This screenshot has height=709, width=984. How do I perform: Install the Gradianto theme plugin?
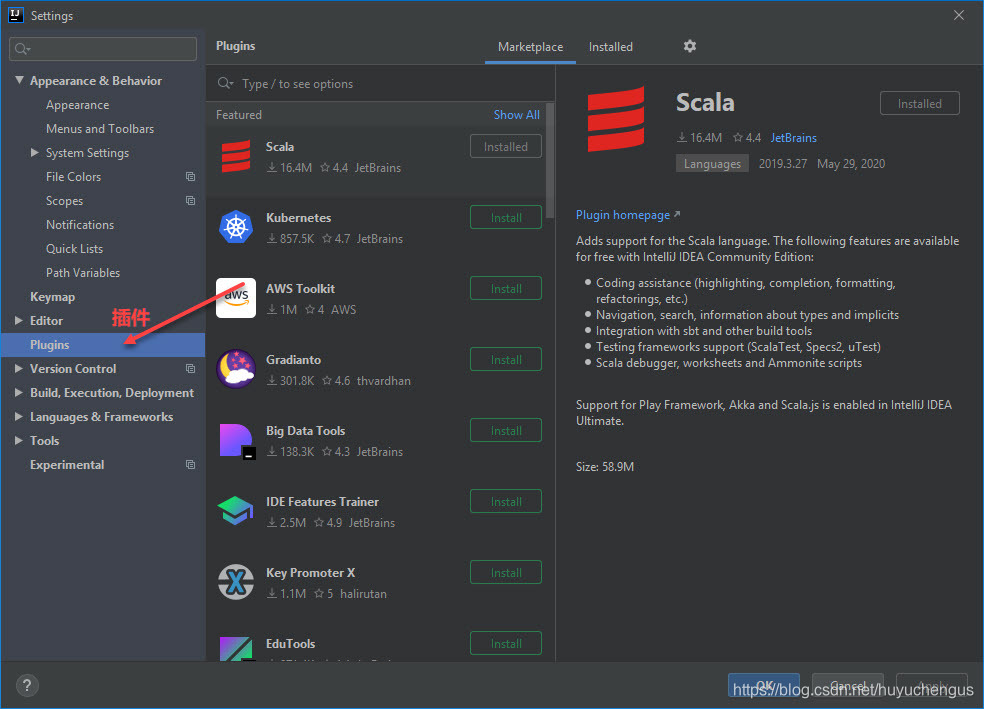[x=506, y=360]
